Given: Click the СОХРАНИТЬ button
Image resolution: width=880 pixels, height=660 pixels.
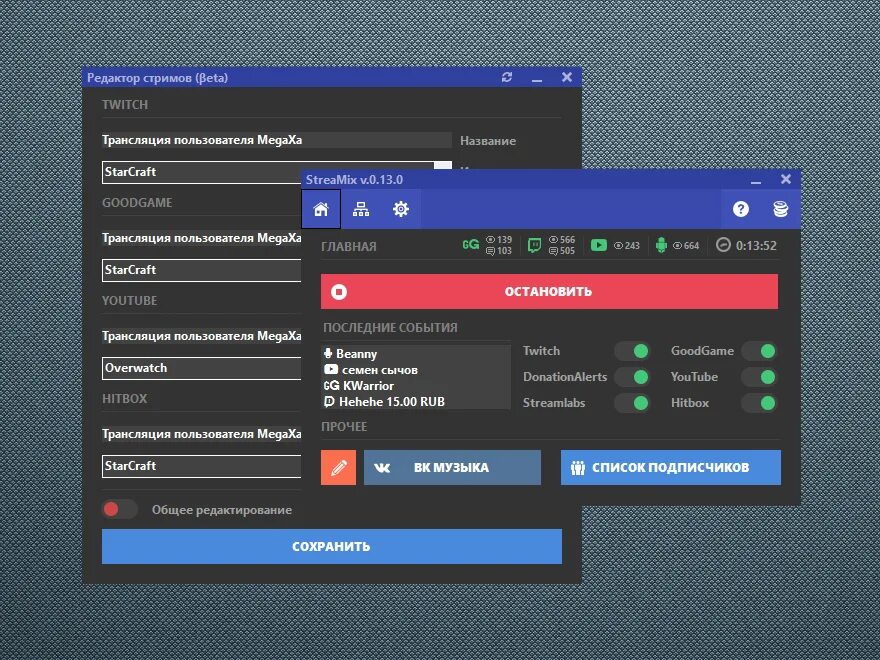Looking at the screenshot, I should [x=332, y=546].
